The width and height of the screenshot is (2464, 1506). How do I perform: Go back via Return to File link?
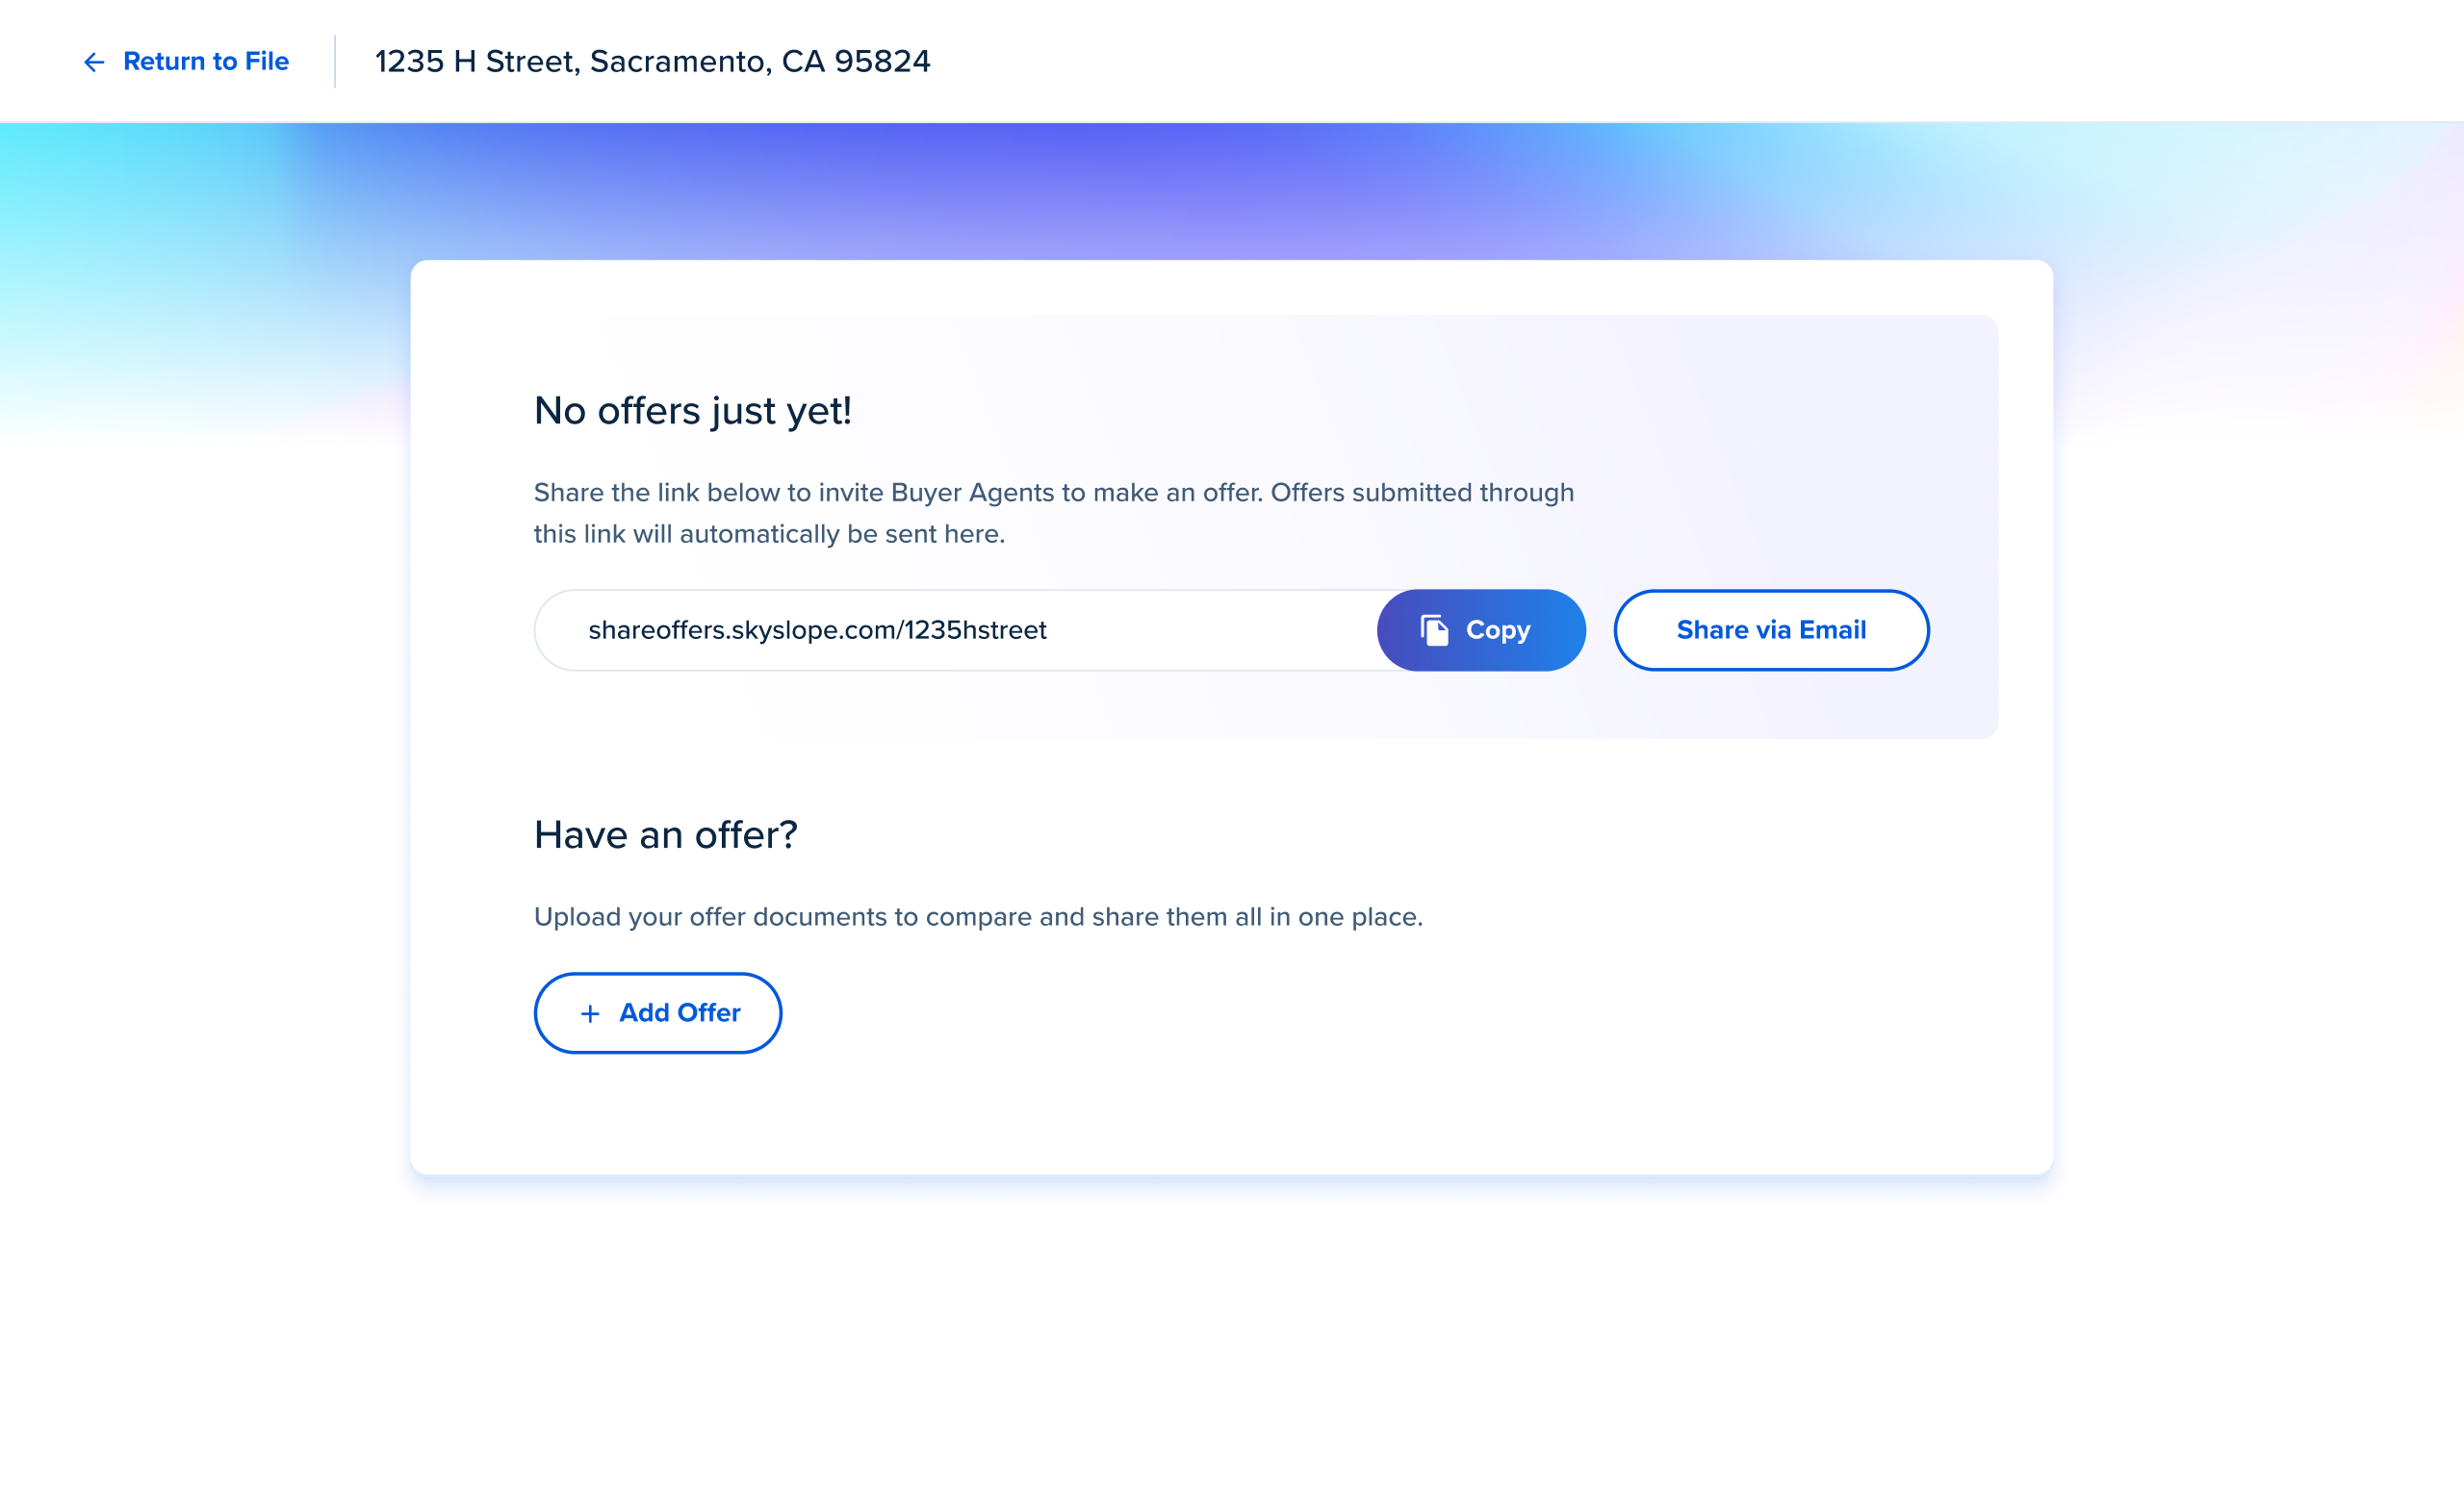tap(205, 62)
